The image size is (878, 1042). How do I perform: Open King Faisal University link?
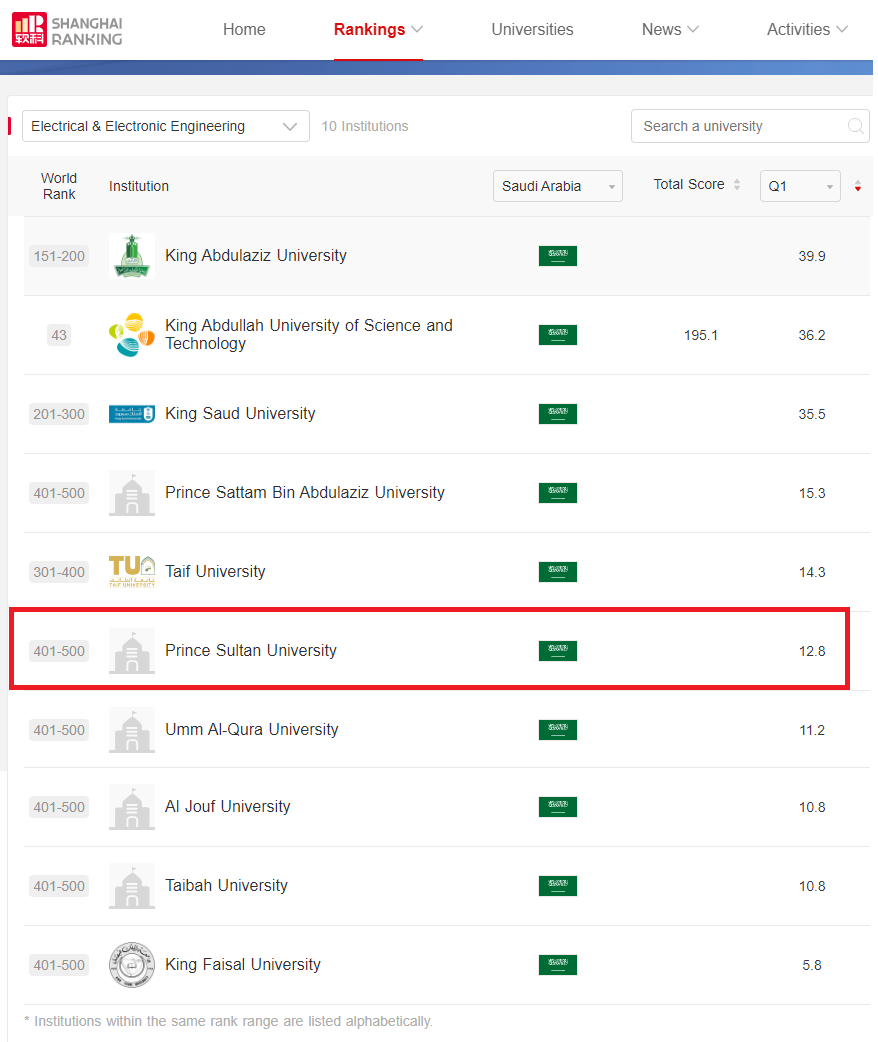tap(243, 965)
